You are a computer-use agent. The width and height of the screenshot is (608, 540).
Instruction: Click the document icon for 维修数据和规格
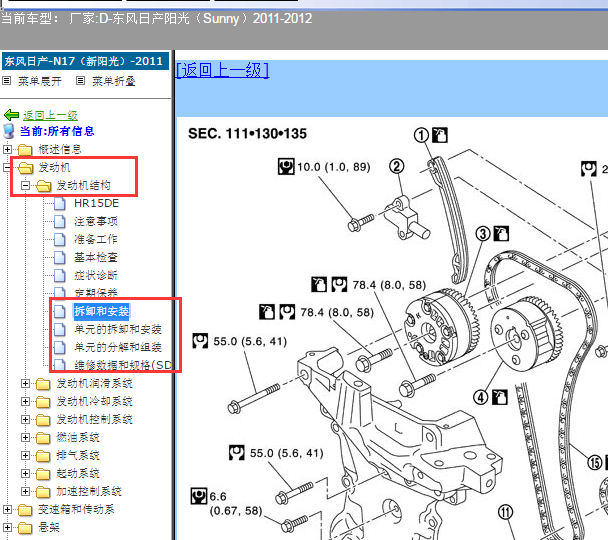pyautogui.click(x=59, y=364)
